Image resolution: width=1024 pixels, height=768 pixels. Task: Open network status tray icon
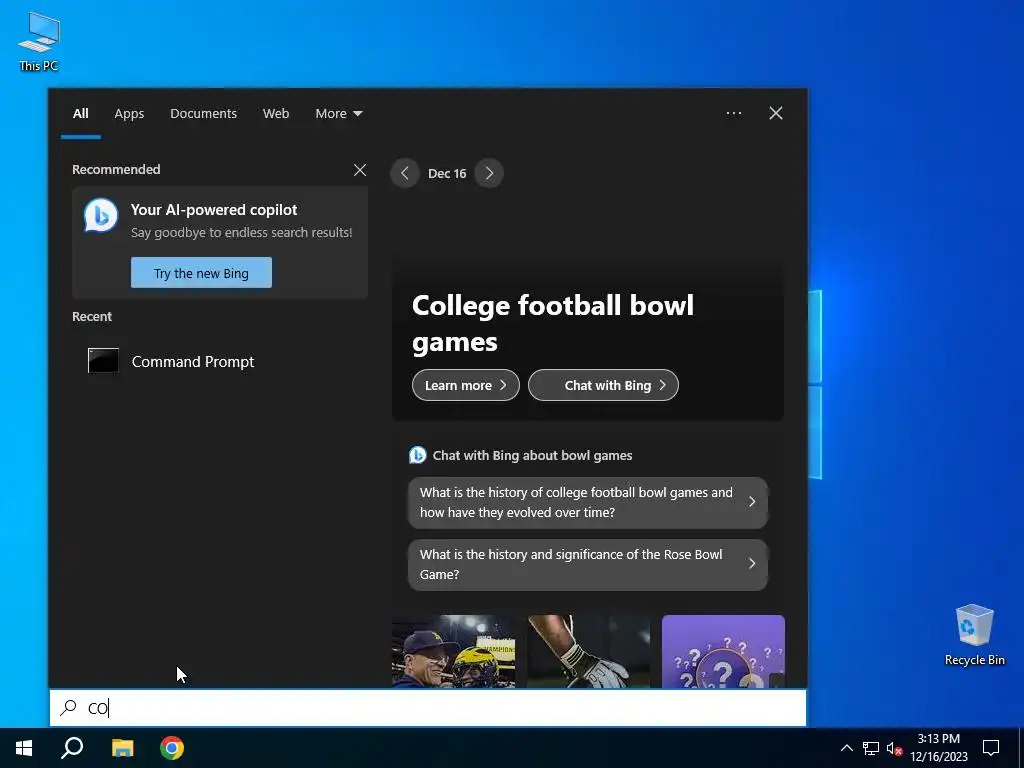click(x=871, y=748)
